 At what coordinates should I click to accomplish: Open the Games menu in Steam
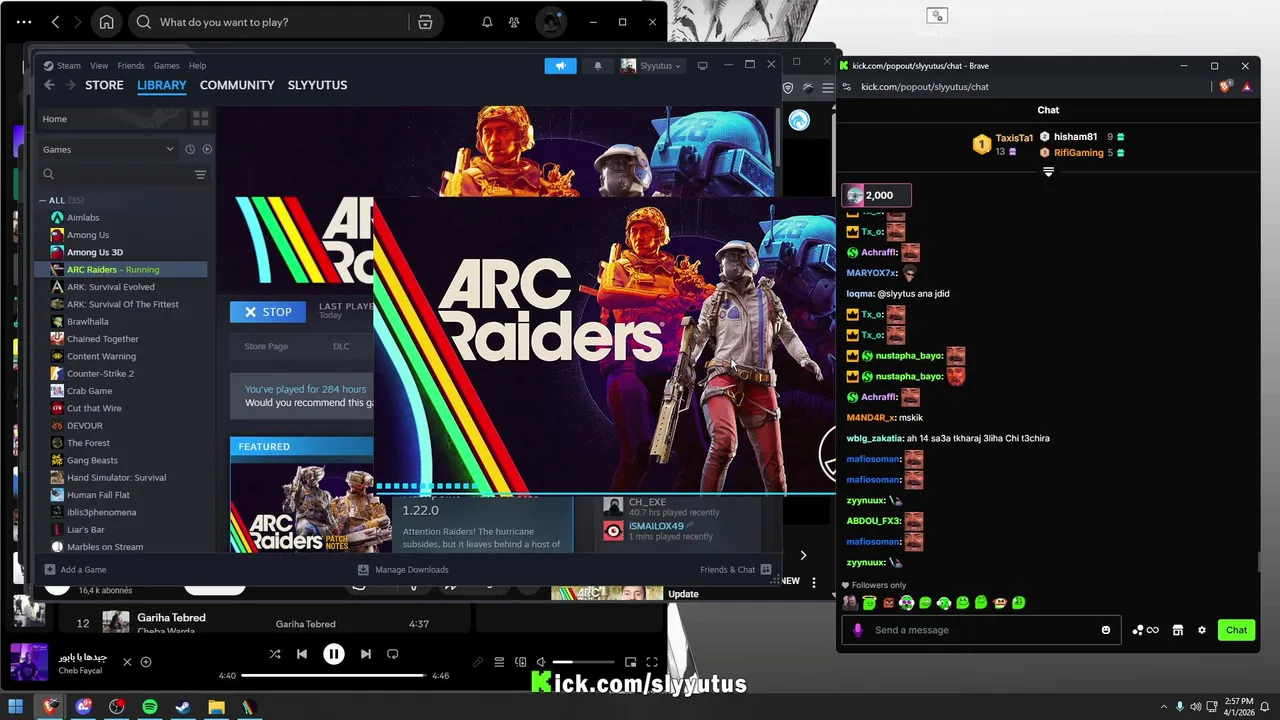[167, 66]
